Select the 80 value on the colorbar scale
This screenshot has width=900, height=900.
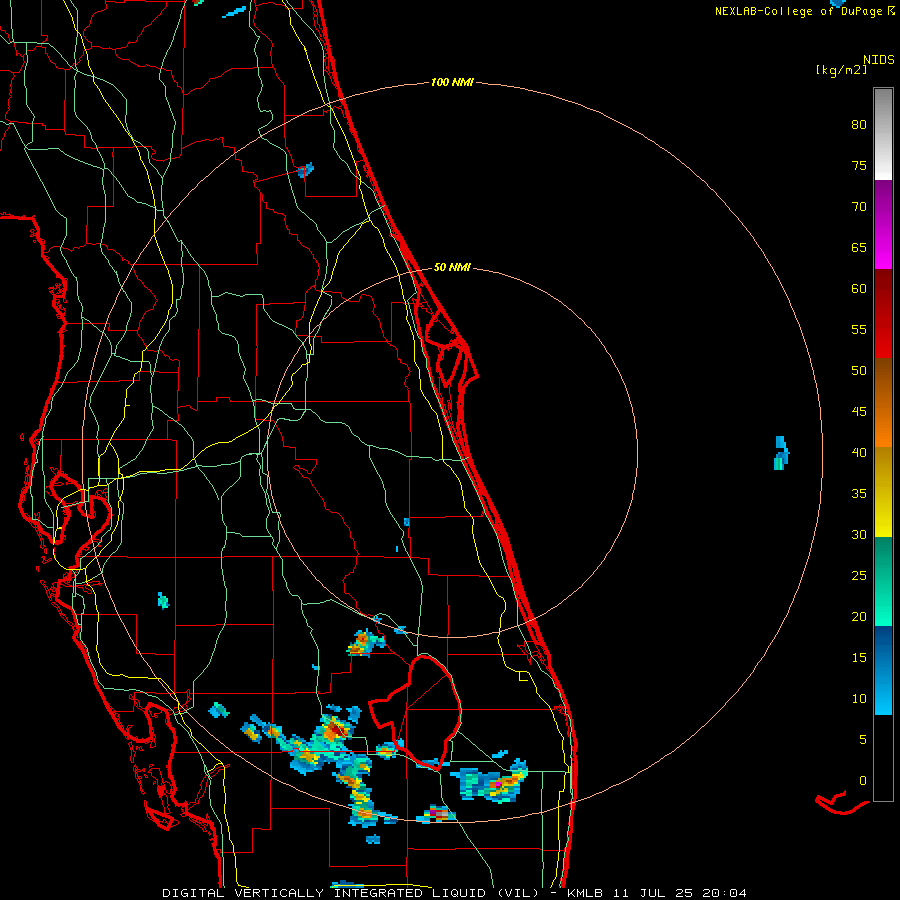[859, 125]
